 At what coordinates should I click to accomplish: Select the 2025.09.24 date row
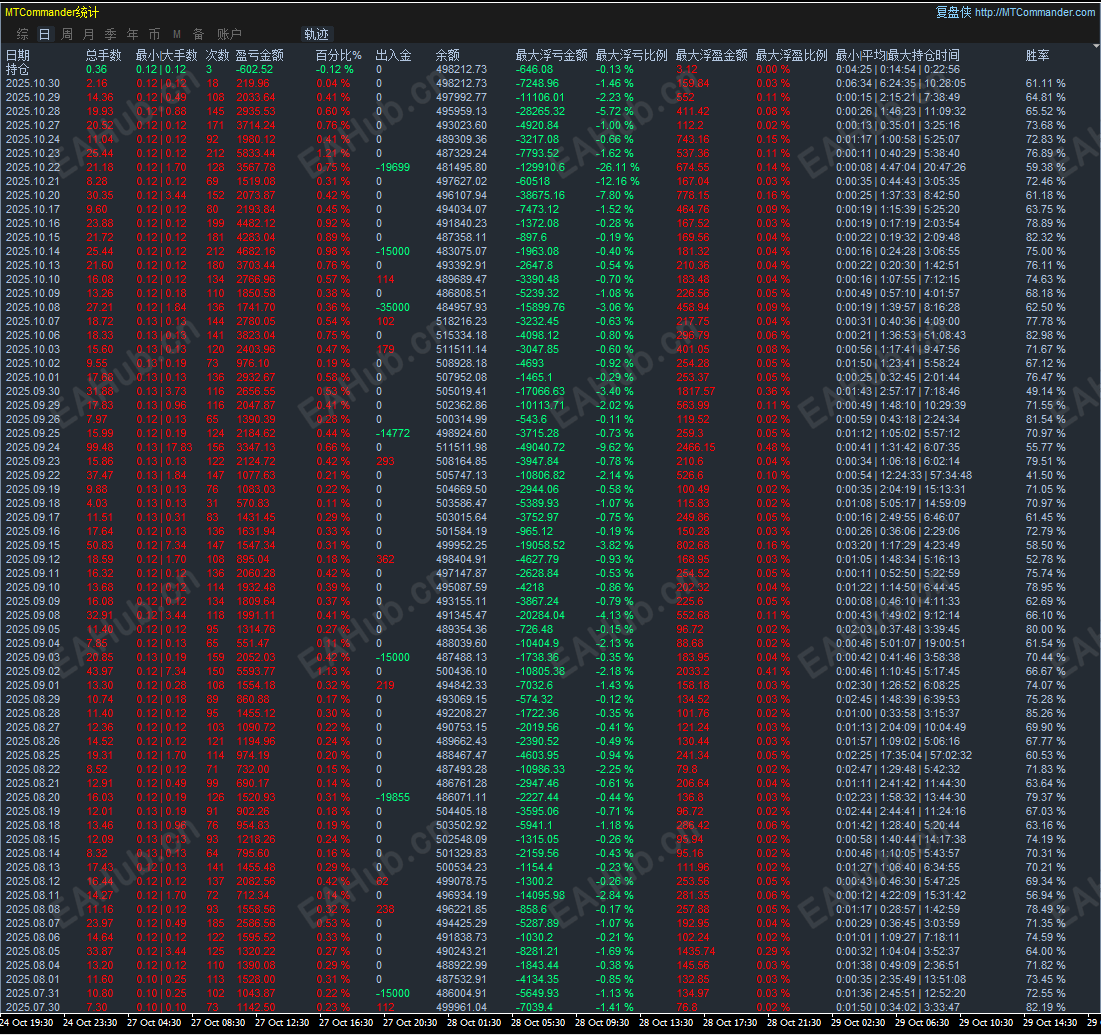pos(548,447)
